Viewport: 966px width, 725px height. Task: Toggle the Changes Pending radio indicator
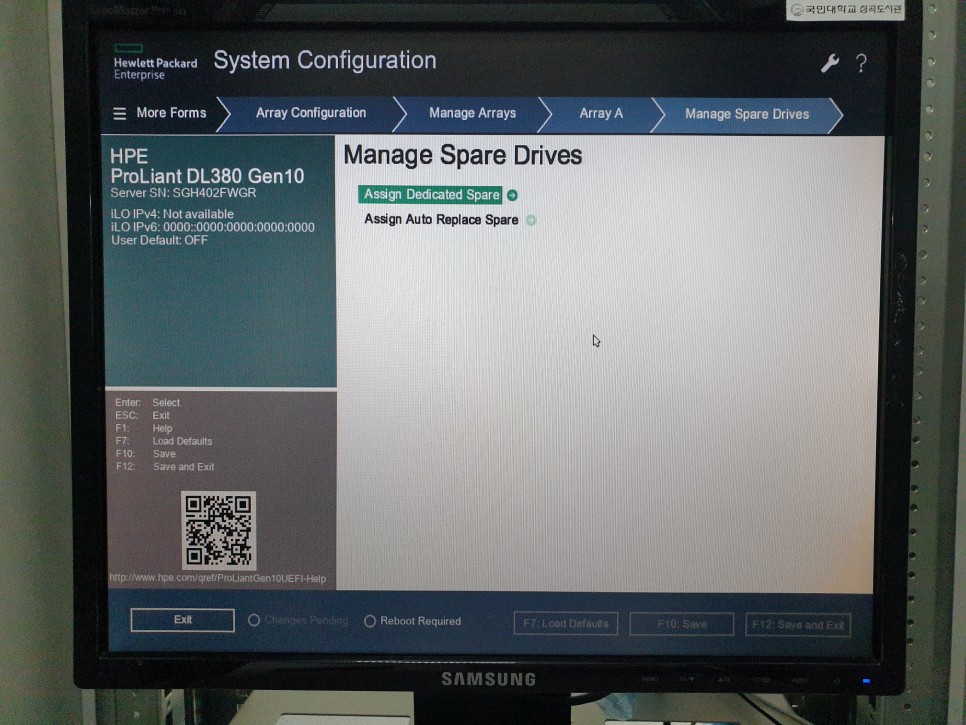[x=254, y=620]
